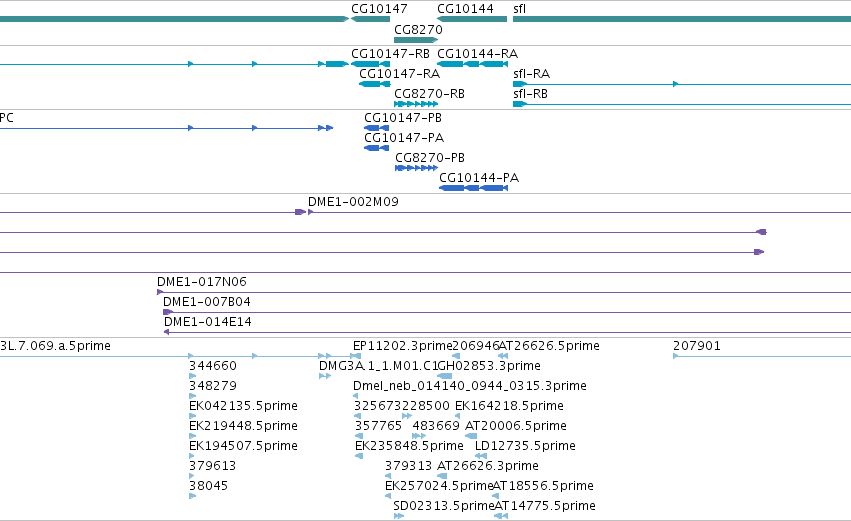This screenshot has width=851, height=521.
Task: Select the sfl-RA transcript label
Action: pos(531,74)
